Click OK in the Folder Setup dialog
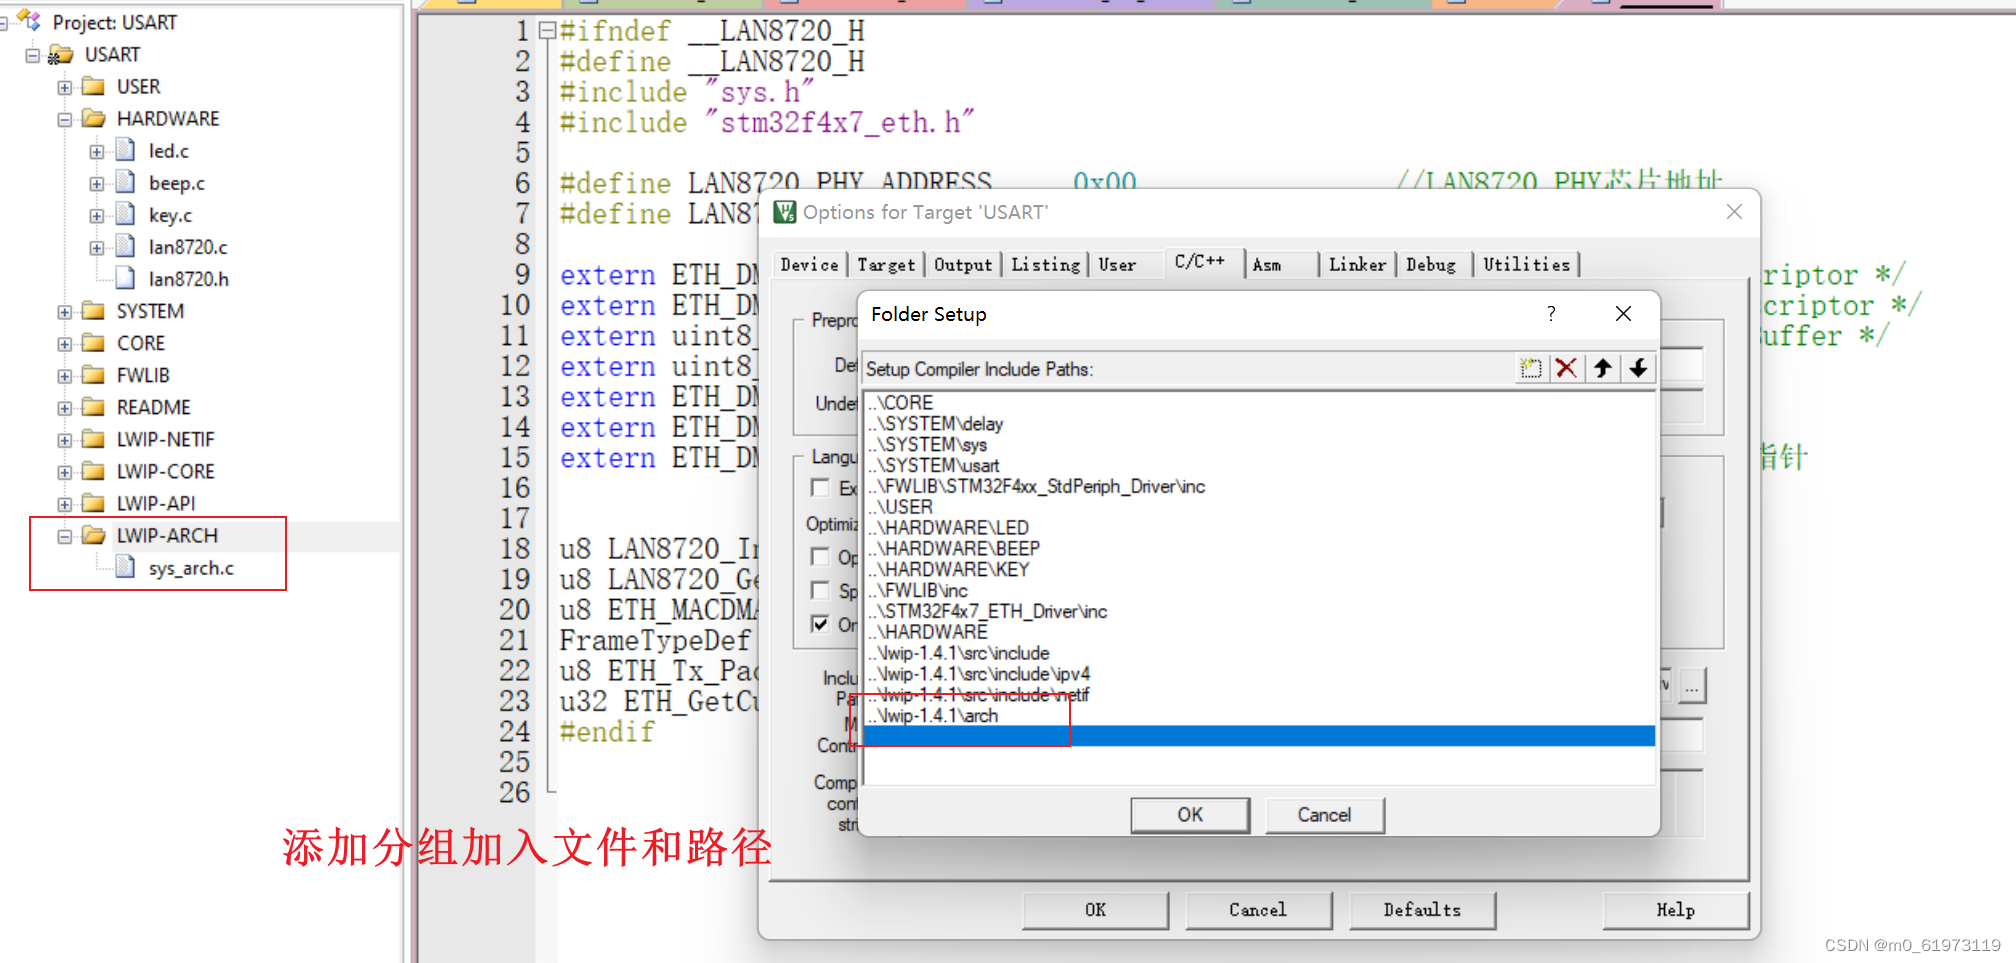This screenshot has width=2016, height=963. coord(1189,814)
